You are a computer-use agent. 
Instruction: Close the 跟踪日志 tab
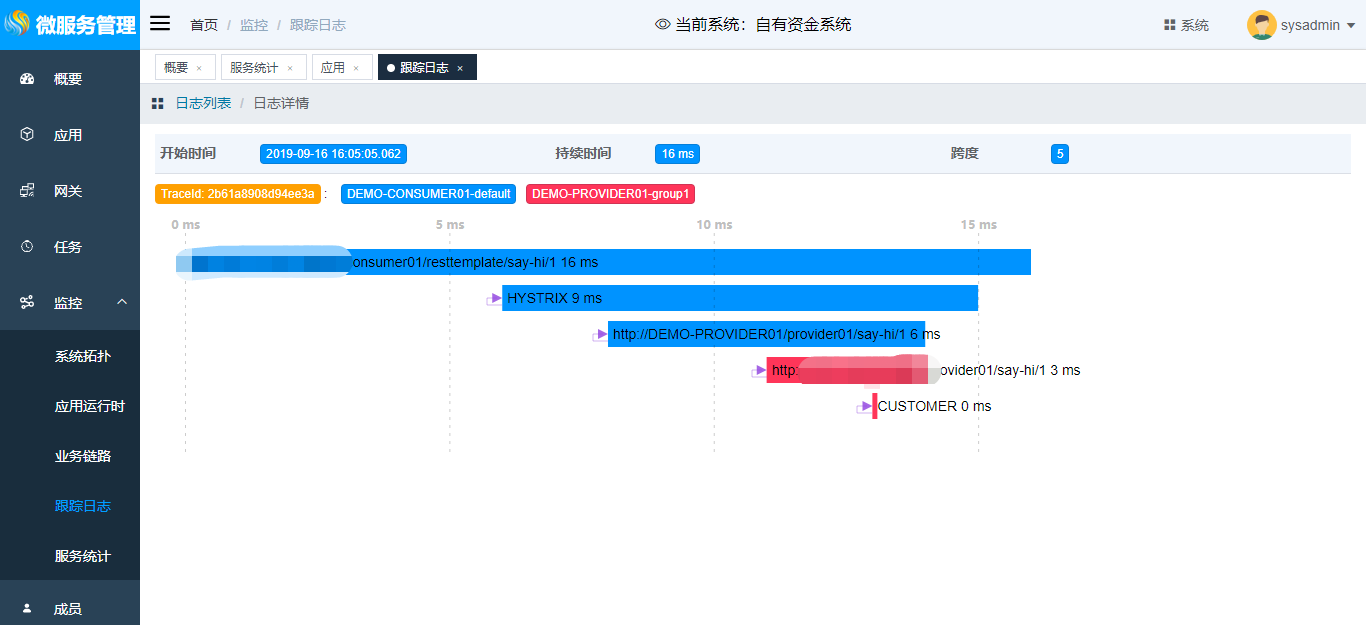tap(460, 68)
